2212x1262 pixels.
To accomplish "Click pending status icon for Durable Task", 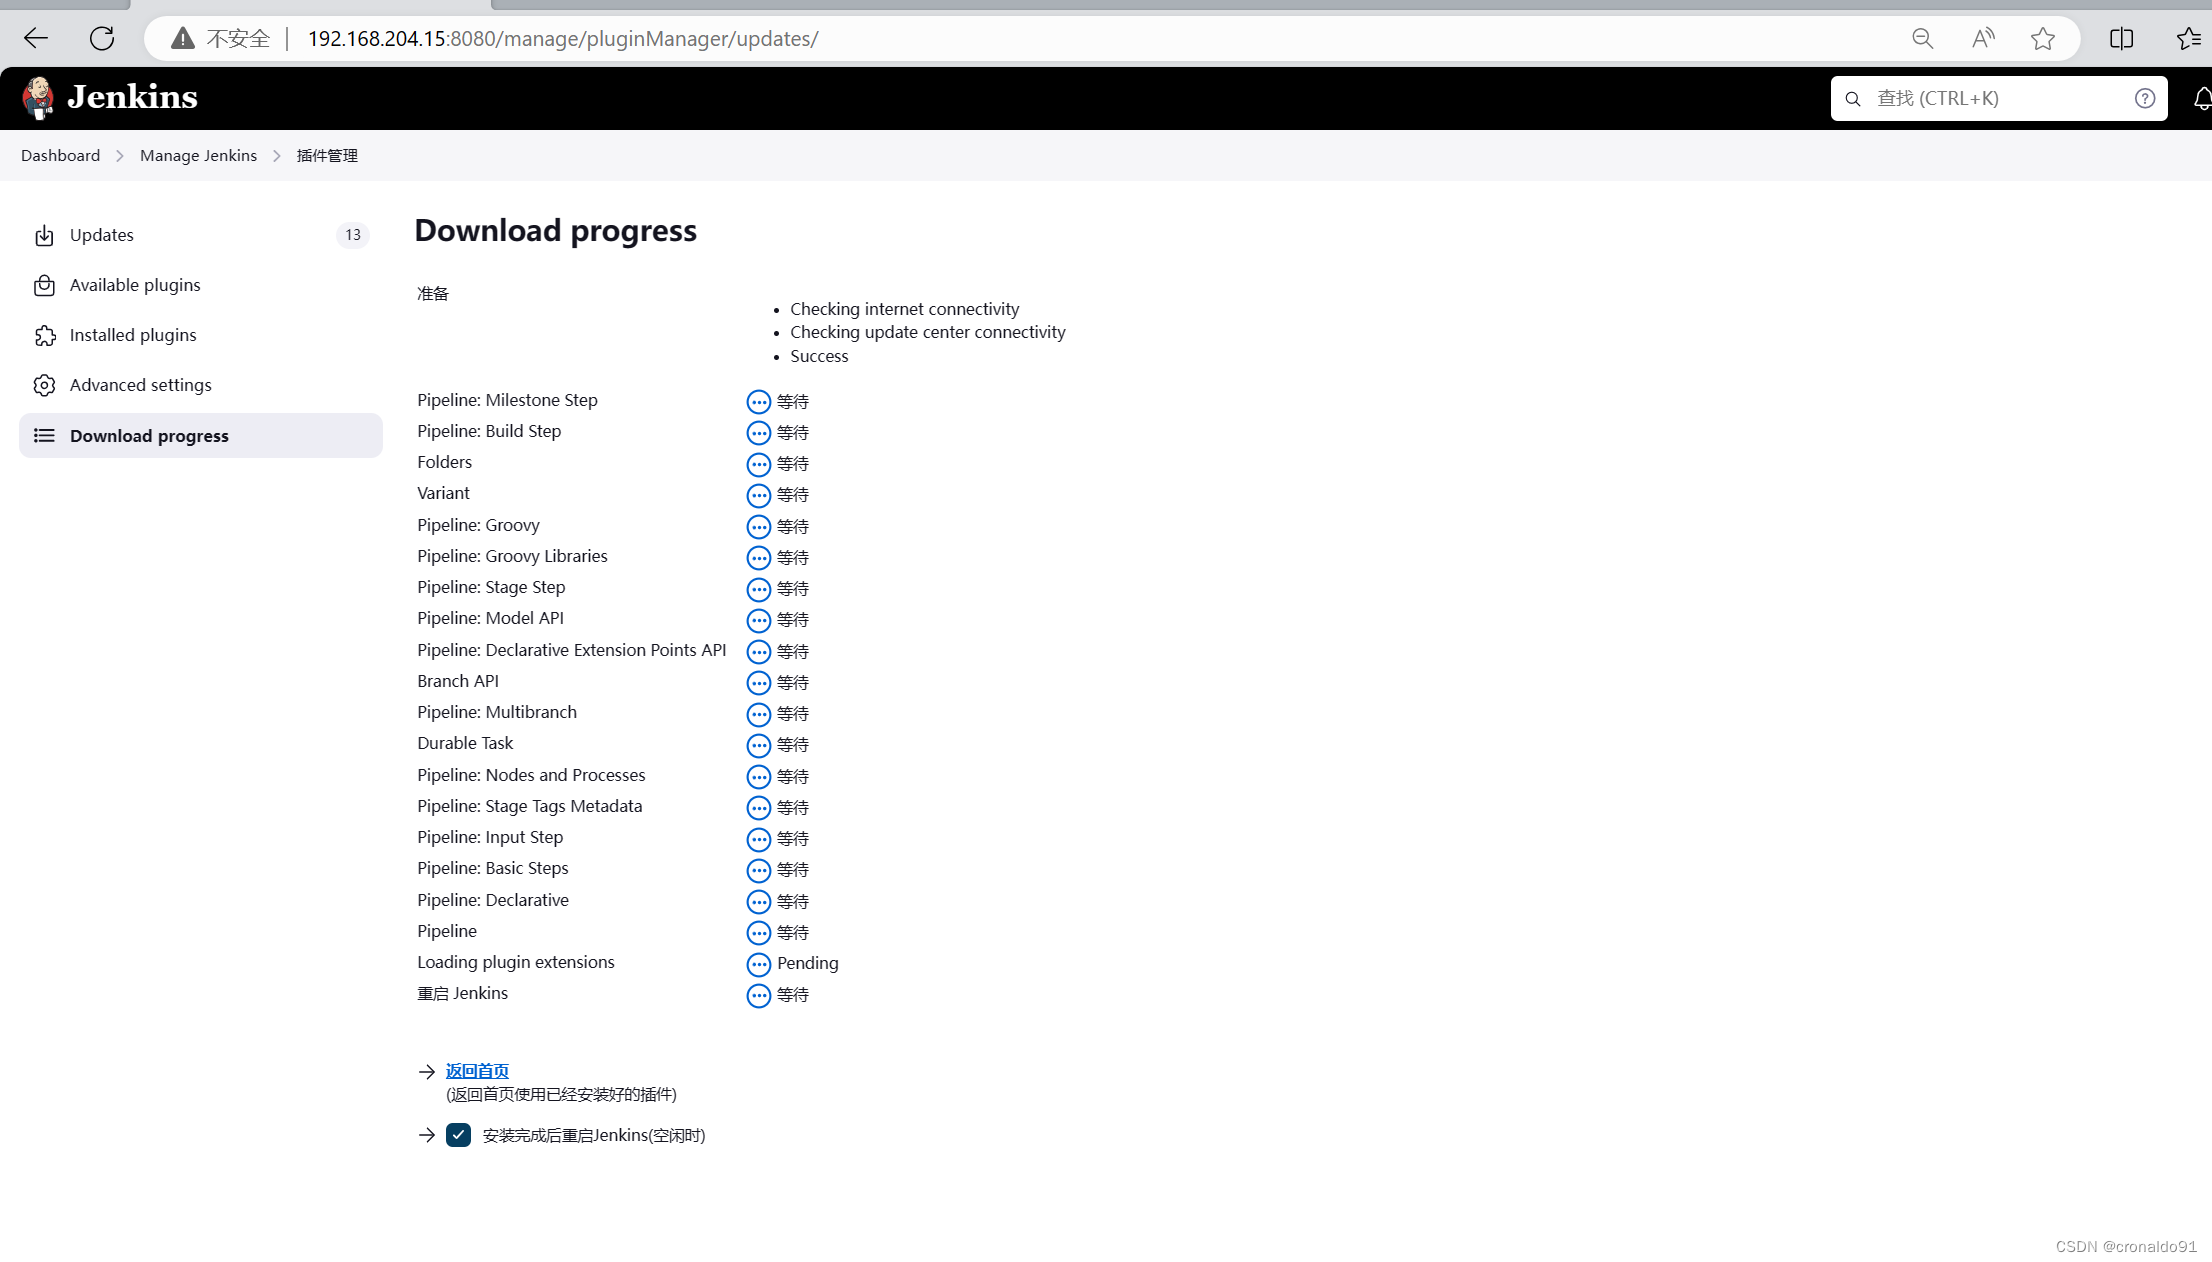I will pyautogui.click(x=759, y=745).
